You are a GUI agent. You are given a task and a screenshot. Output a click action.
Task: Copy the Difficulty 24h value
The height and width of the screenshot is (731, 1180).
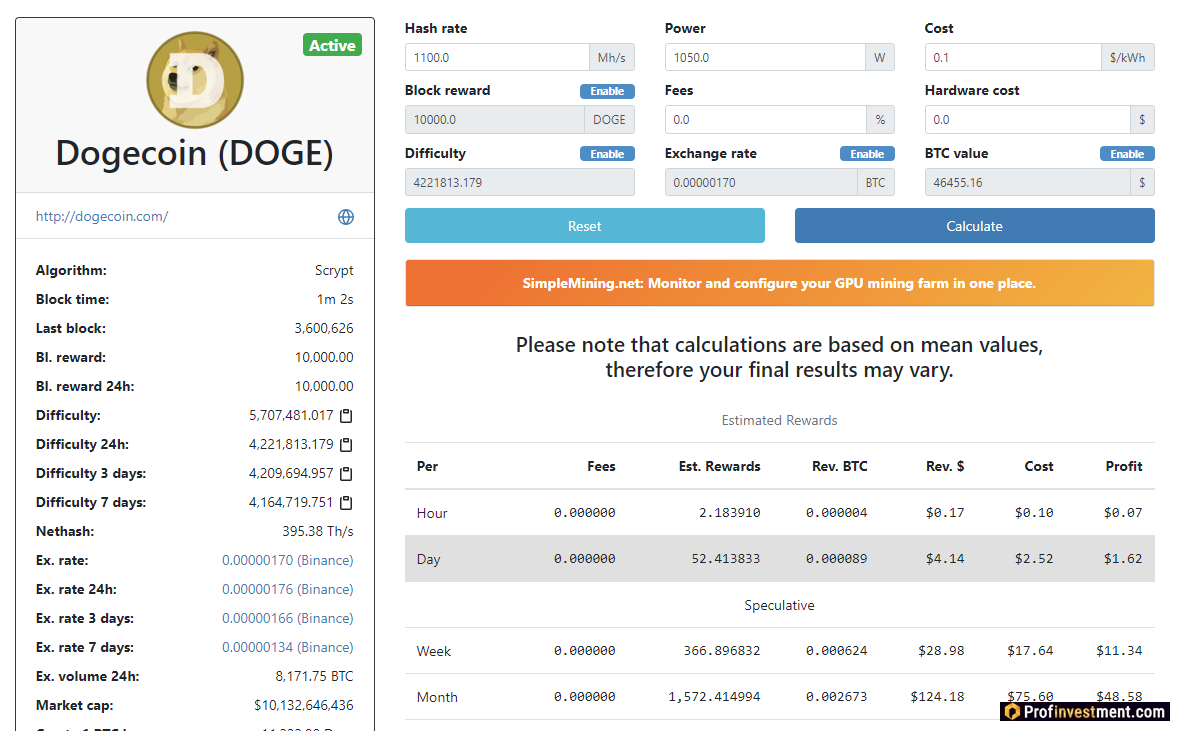346,445
